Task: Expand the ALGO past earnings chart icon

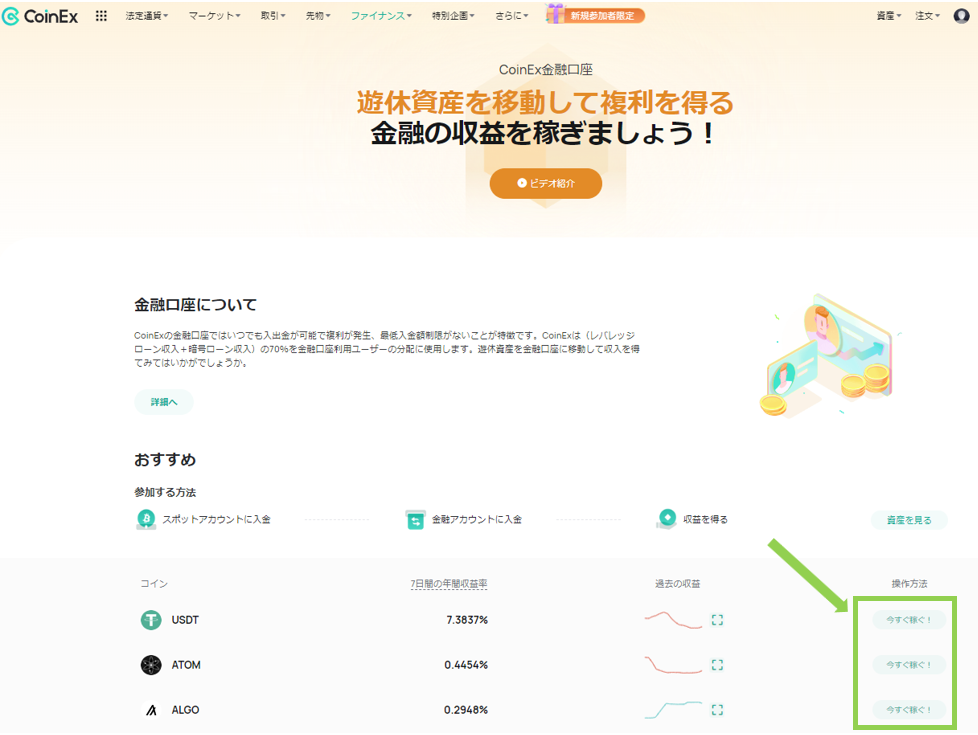Action: [717, 709]
